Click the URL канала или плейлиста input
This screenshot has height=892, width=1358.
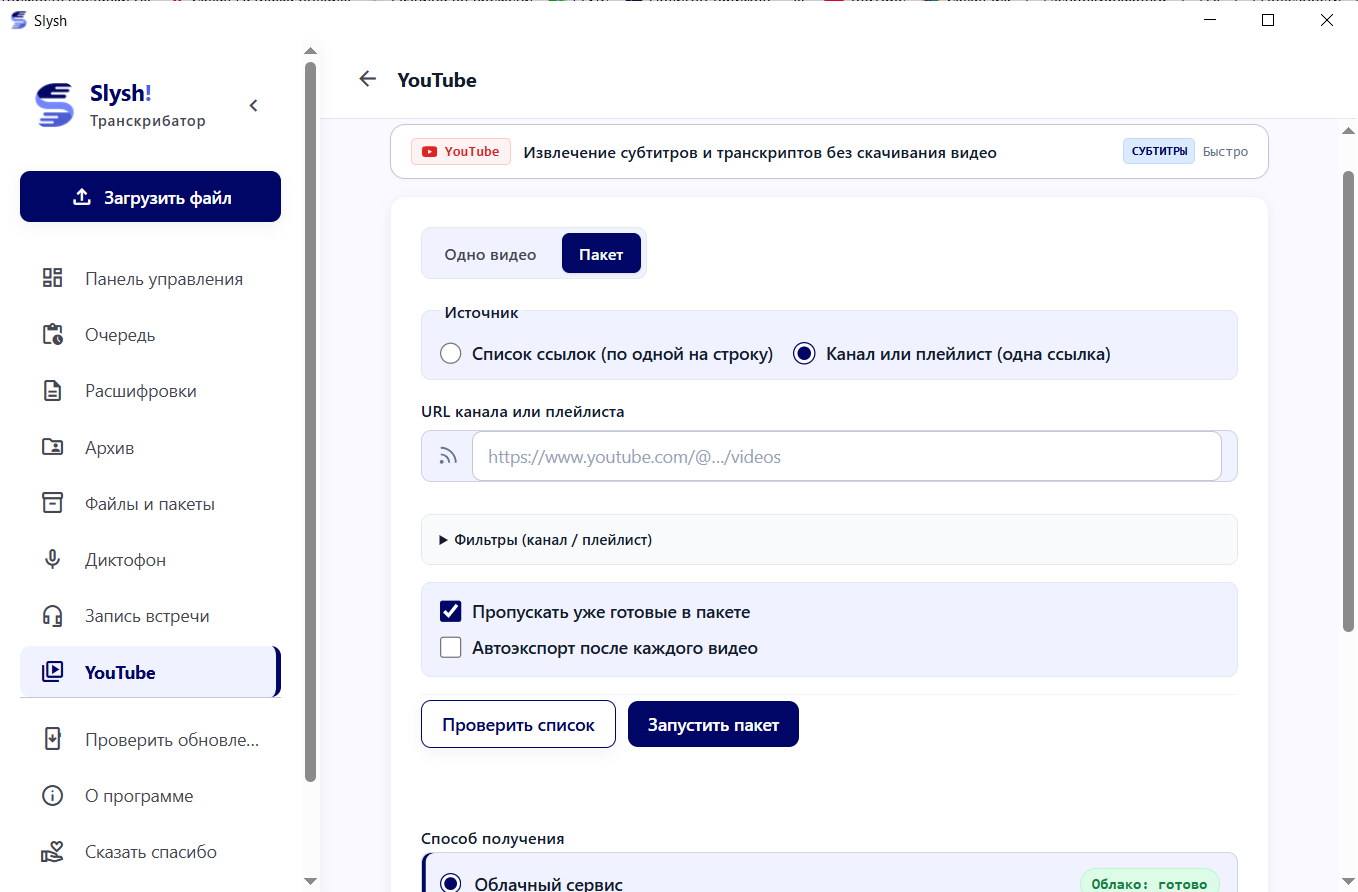[846, 456]
